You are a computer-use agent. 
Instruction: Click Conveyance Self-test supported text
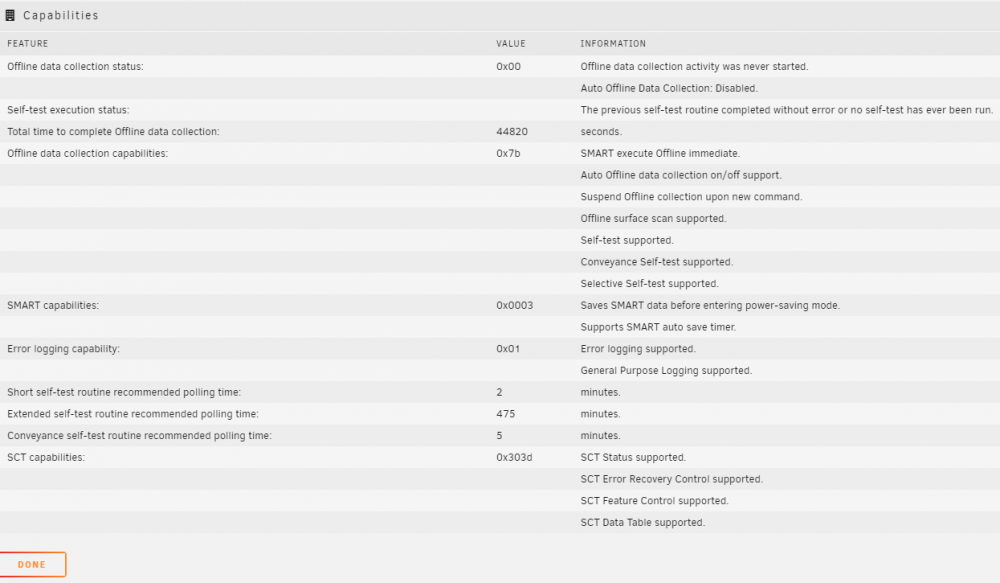pyautogui.click(x=657, y=262)
